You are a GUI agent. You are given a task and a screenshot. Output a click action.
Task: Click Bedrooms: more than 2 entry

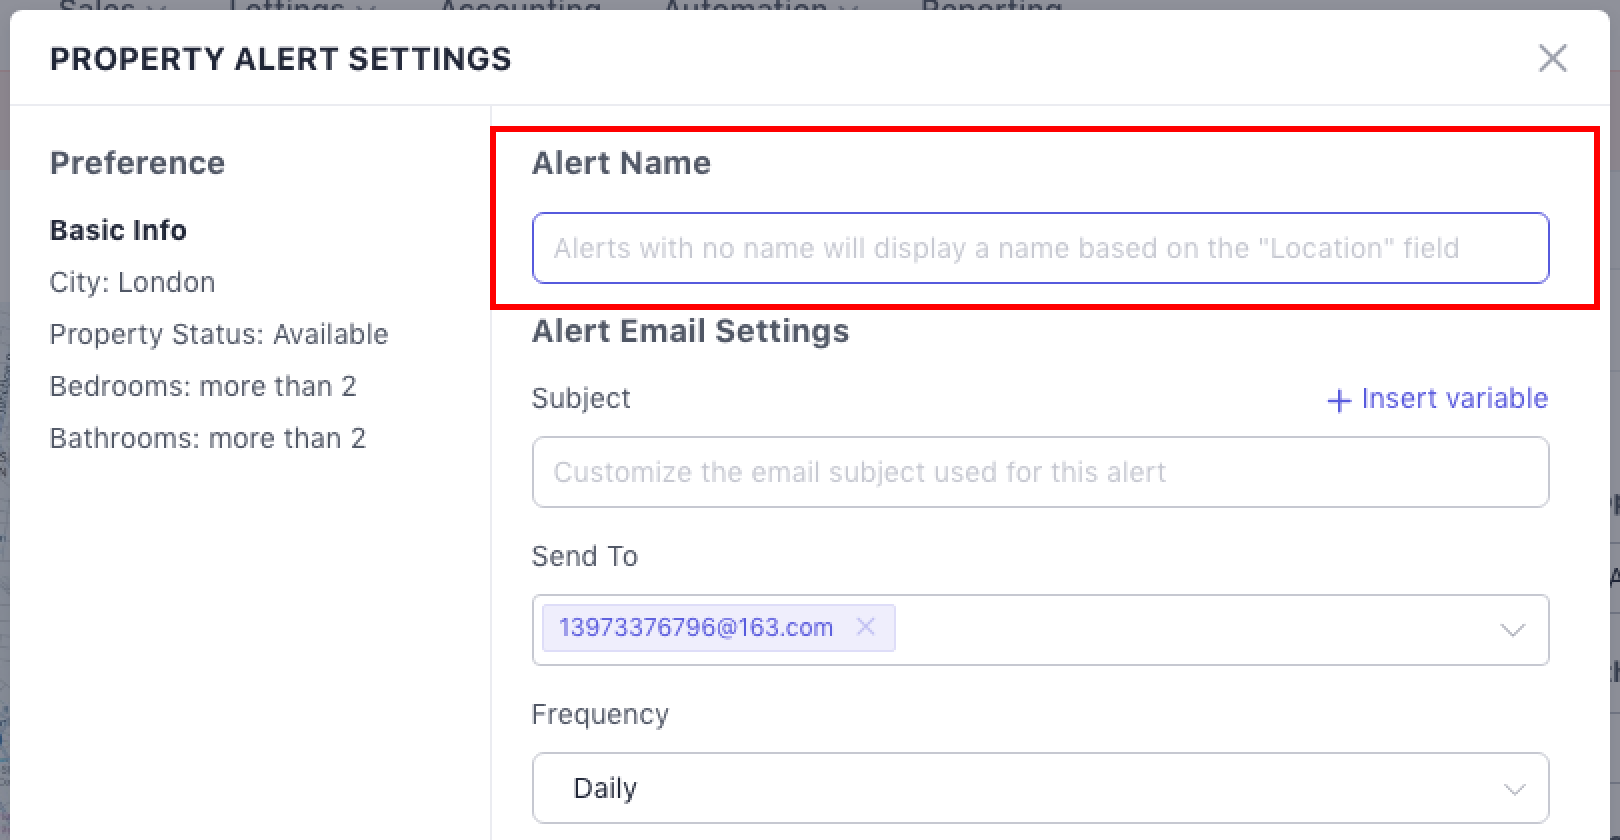pos(203,386)
